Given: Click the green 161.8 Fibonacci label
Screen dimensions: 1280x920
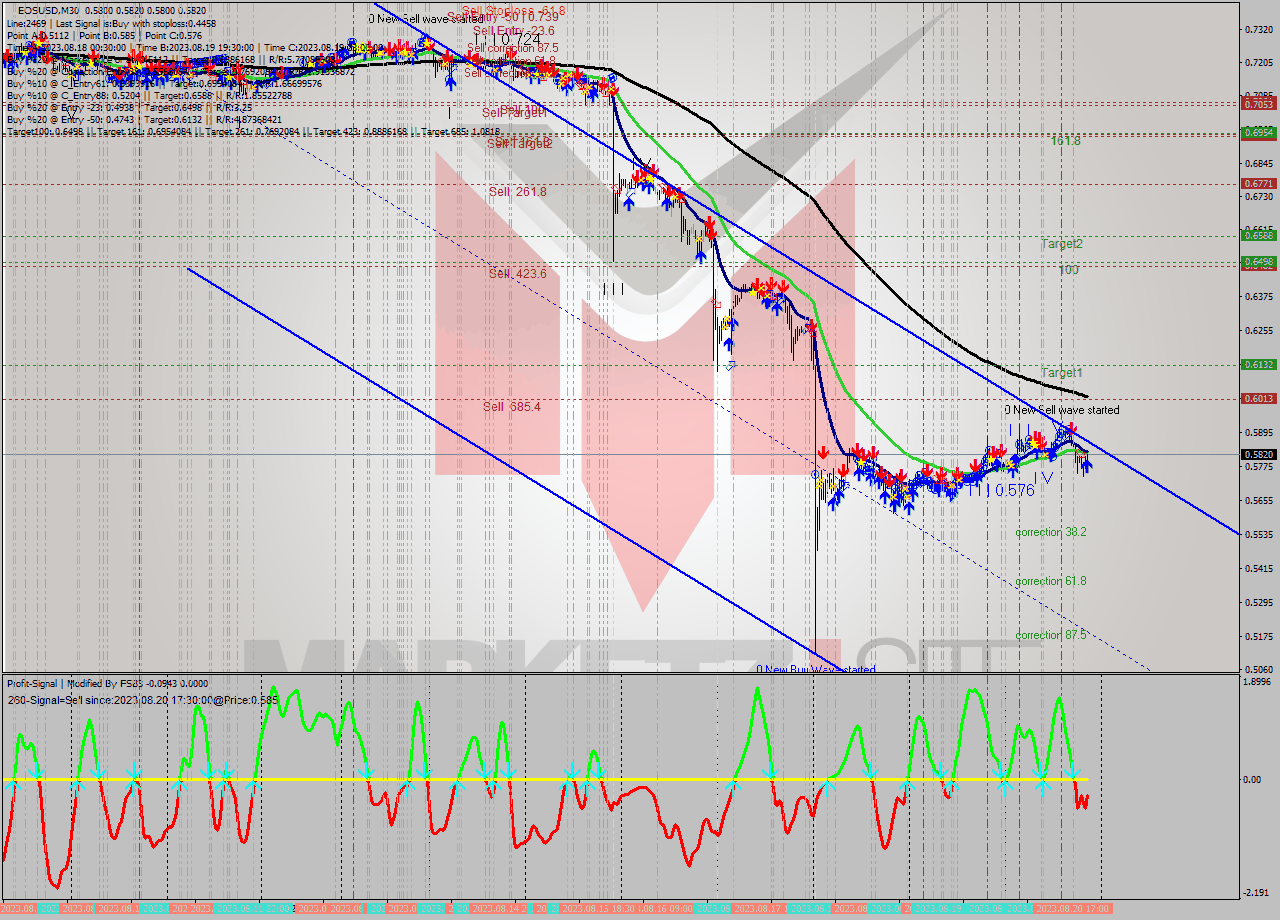Looking at the screenshot, I should 1065,141.
